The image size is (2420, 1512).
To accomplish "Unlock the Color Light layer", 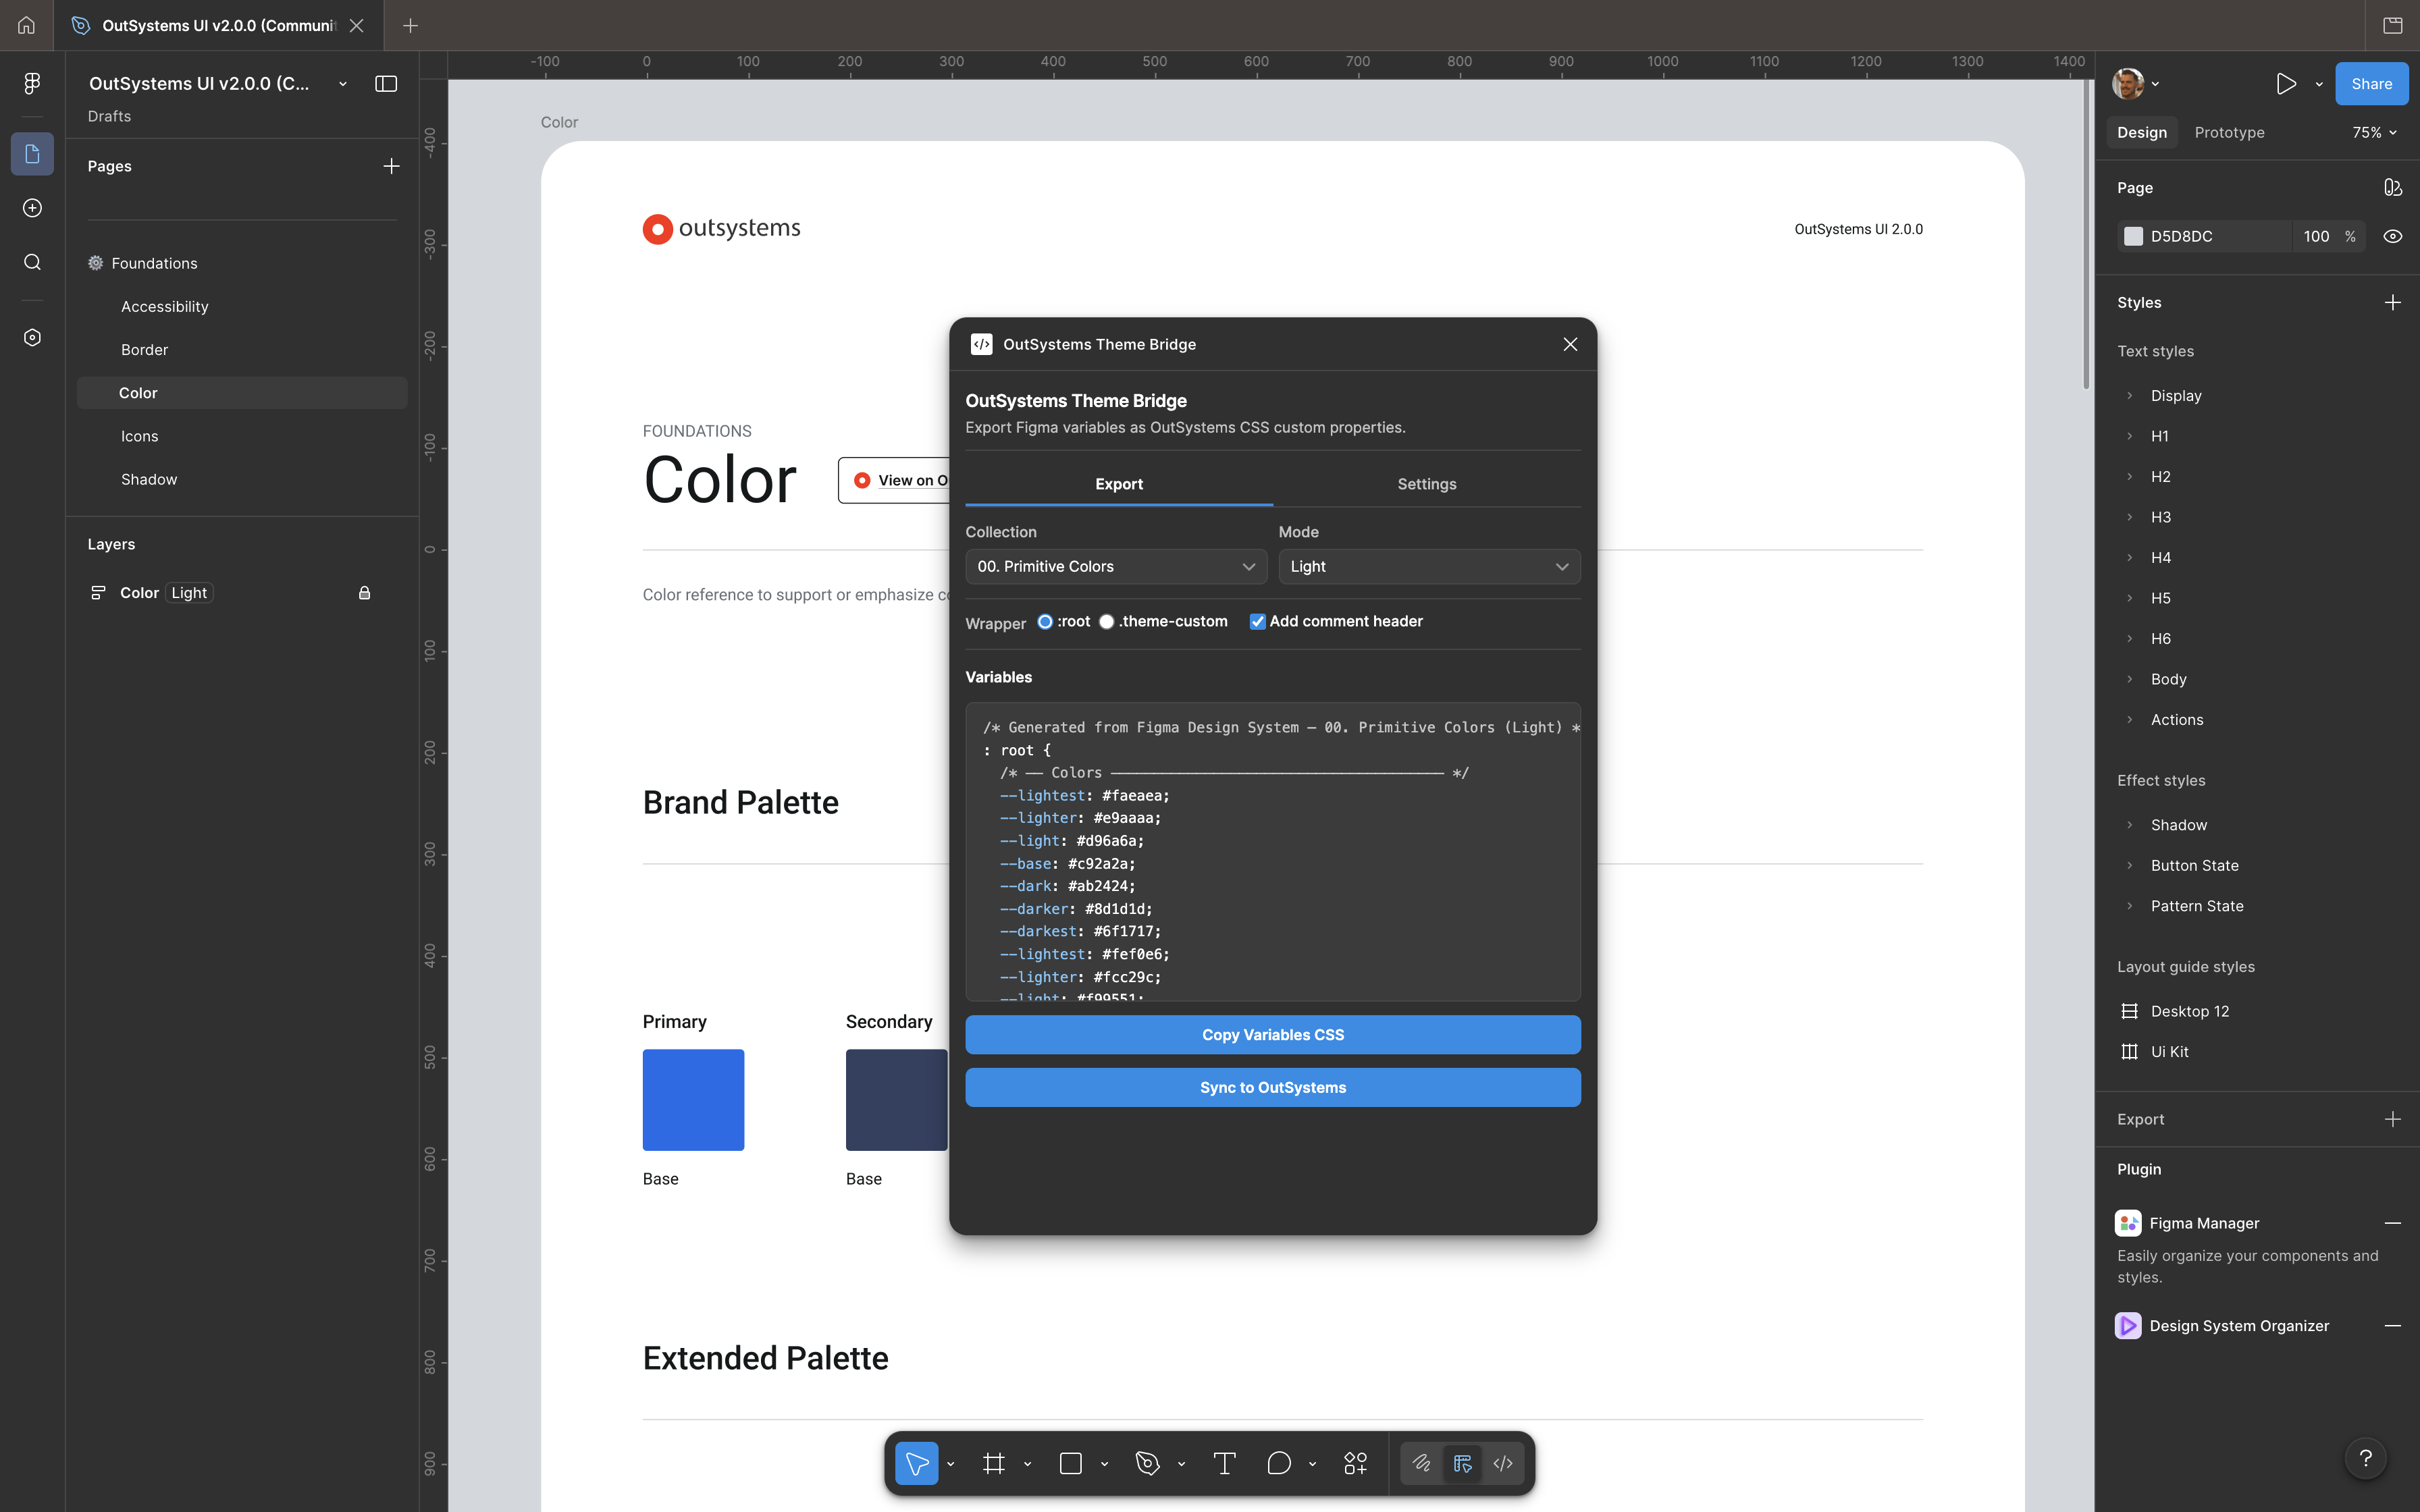I will point(364,592).
